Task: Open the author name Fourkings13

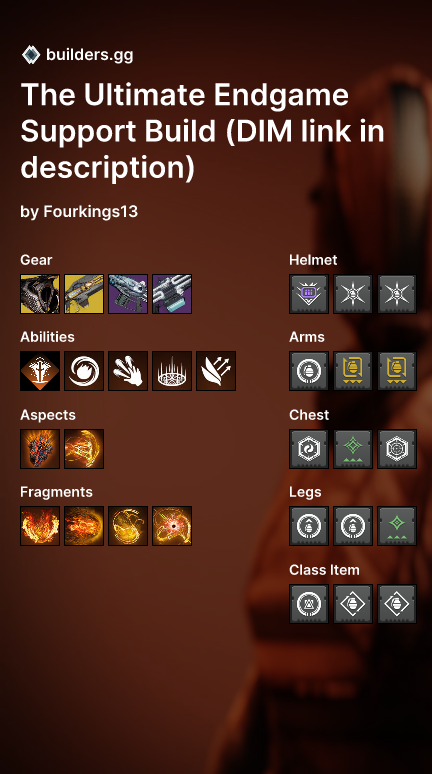Action: point(91,212)
